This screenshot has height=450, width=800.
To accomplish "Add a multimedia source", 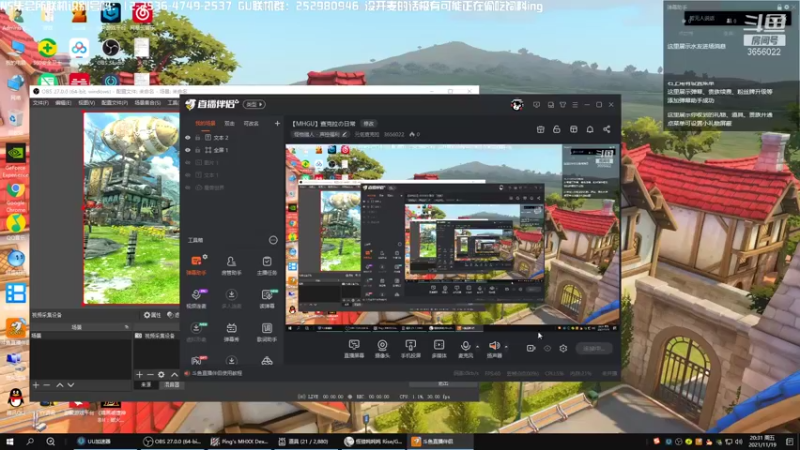I will pyautogui.click(x=439, y=348).
